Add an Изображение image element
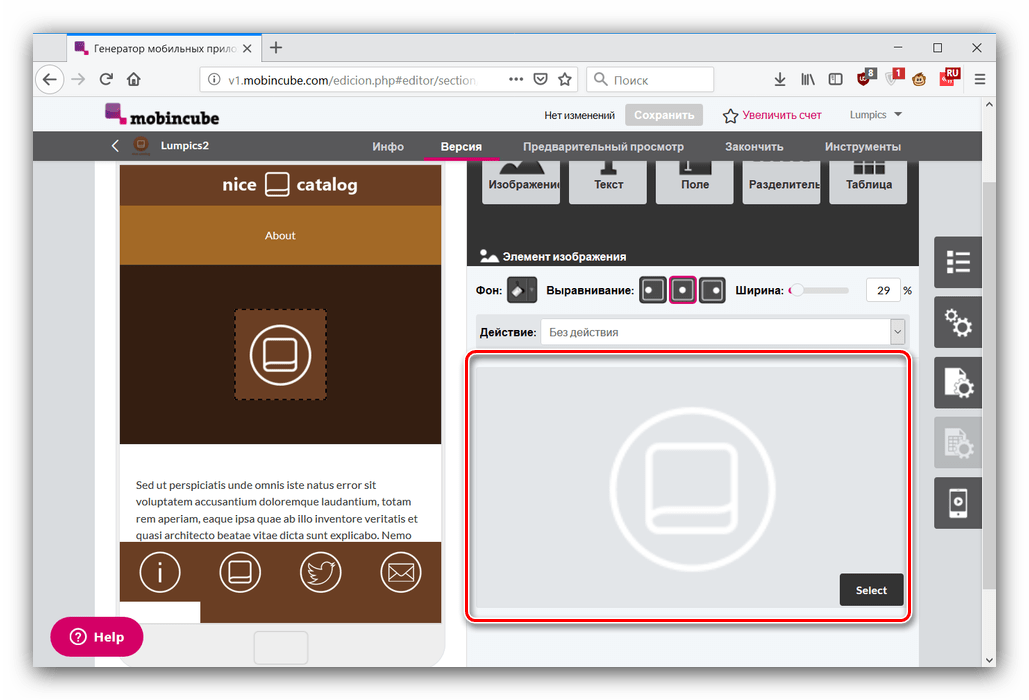The height and width of the screenshot is (700, 1029). [x=521, y=182]
